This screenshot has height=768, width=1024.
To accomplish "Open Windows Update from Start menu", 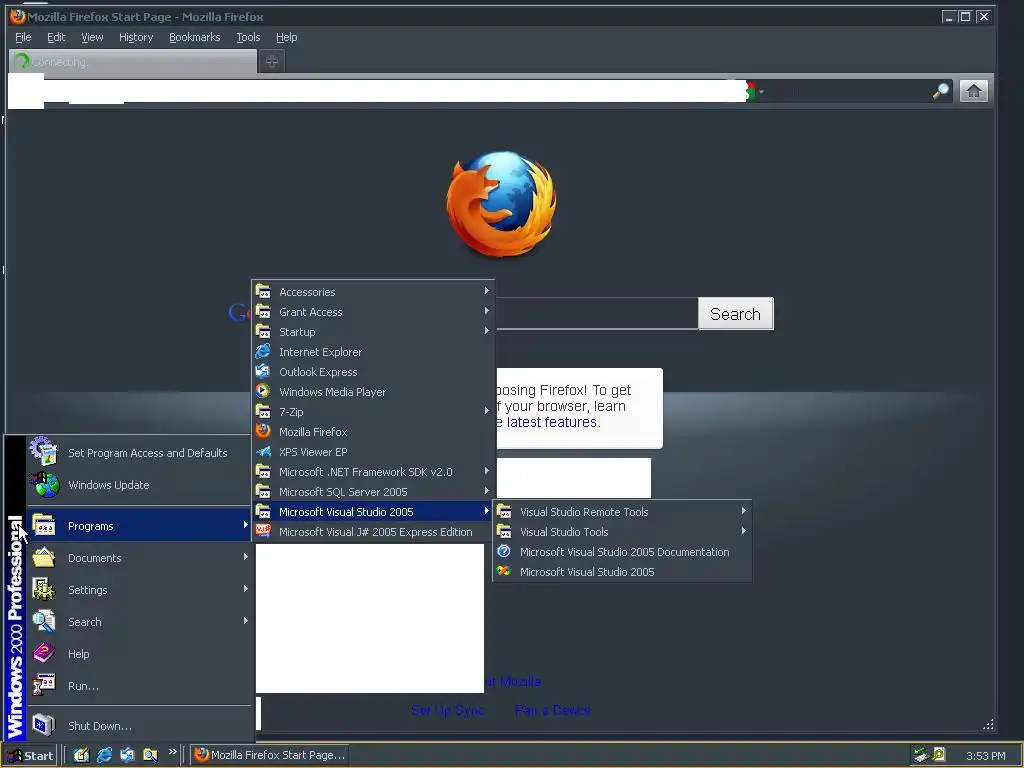I will pyautogui.click(x=139, y=485).
